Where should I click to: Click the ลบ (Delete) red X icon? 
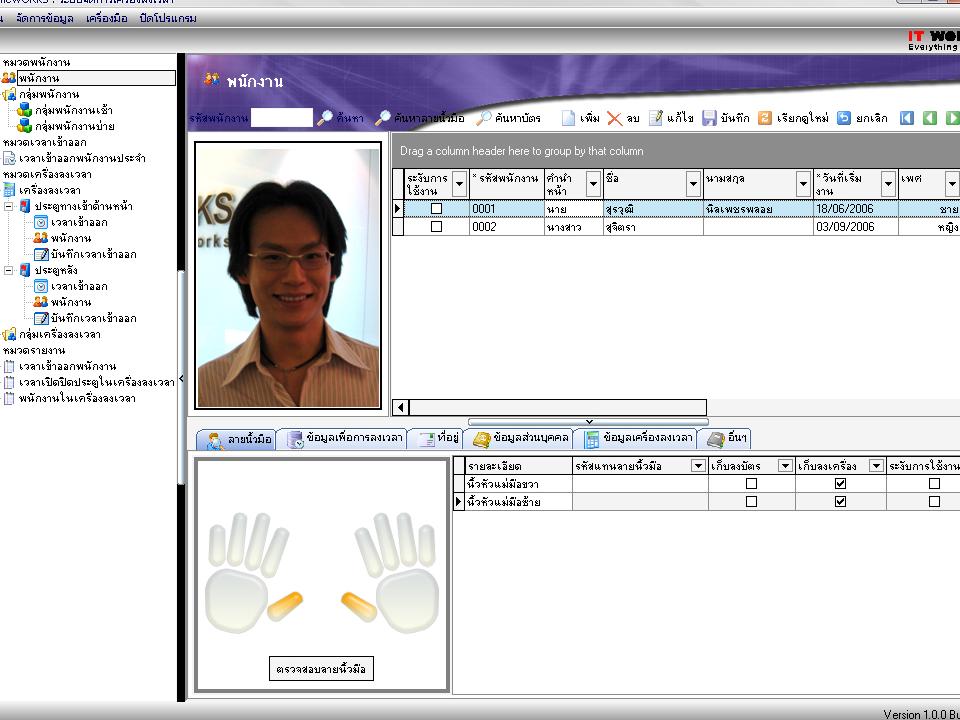point(615,118)
